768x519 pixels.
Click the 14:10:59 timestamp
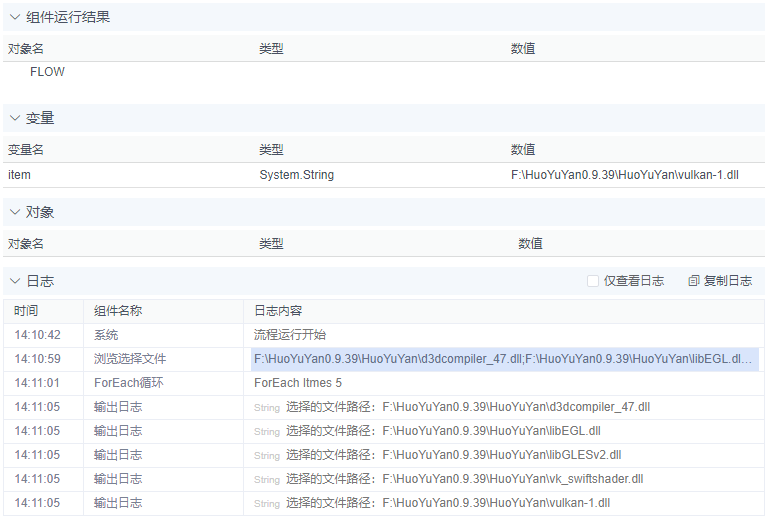[x=37, y=359]
